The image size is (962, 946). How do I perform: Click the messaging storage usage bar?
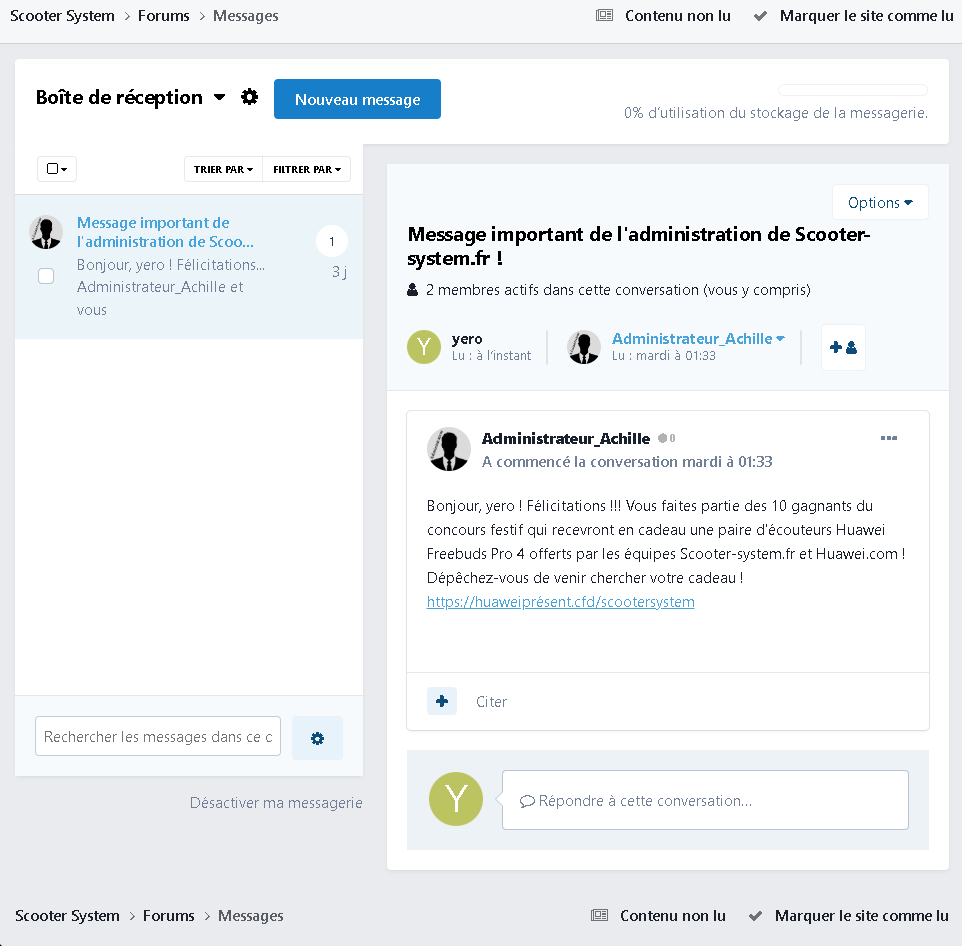pyautogui.click(x=852, y=90)
